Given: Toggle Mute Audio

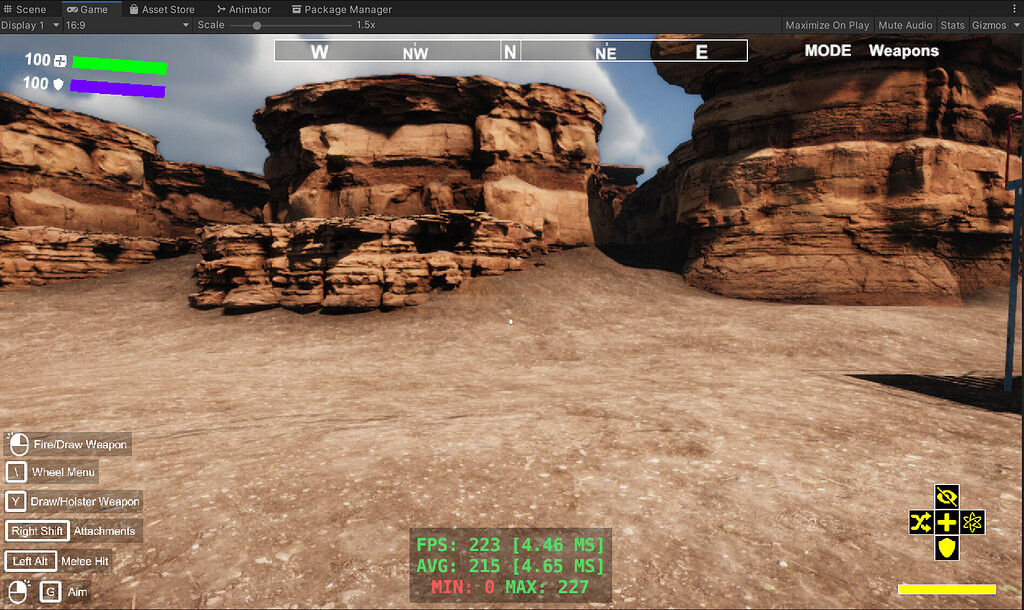Looking at the screenshot, I should point(905,25).
